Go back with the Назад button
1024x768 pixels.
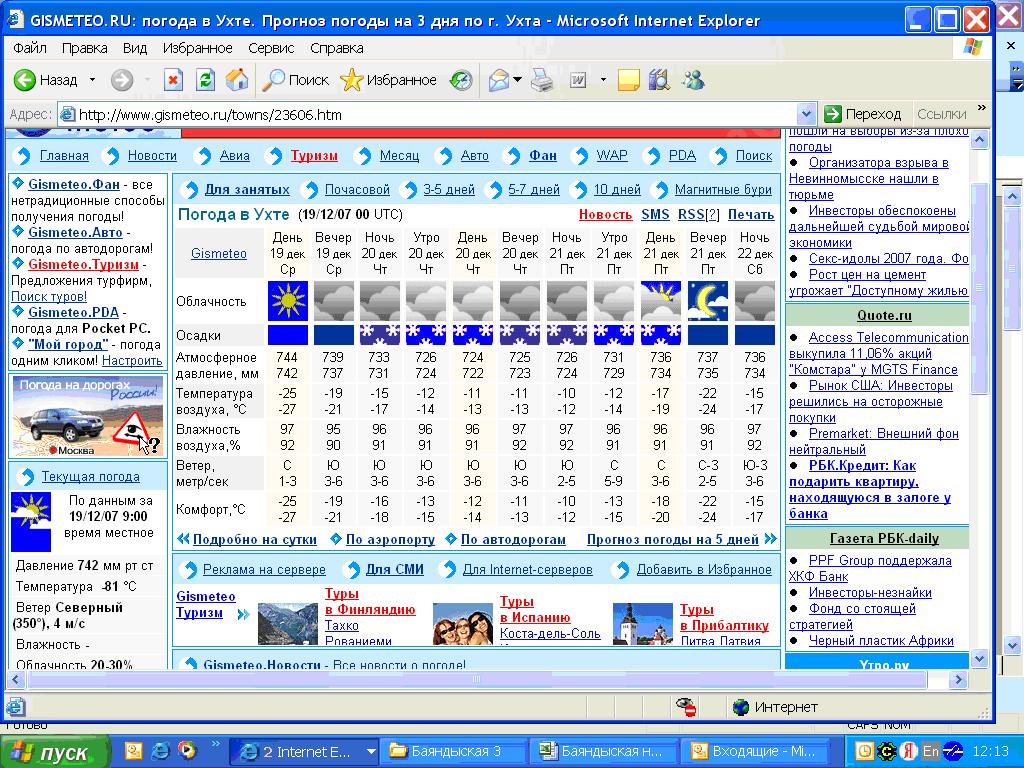[x=46, y=80]
